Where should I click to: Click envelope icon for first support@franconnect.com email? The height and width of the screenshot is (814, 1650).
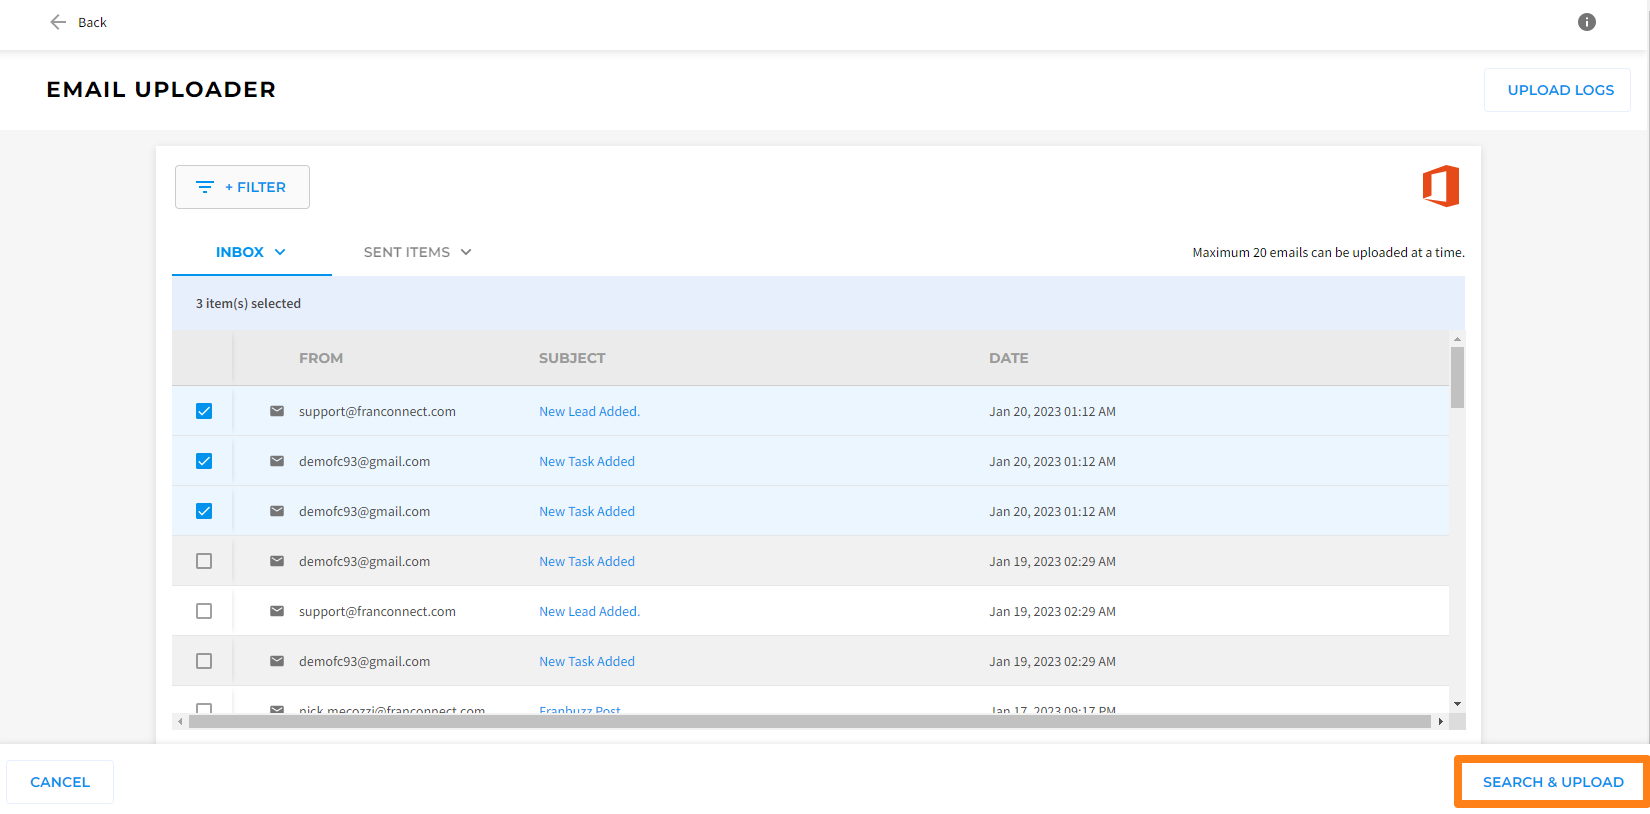click(x=277, y=411)
